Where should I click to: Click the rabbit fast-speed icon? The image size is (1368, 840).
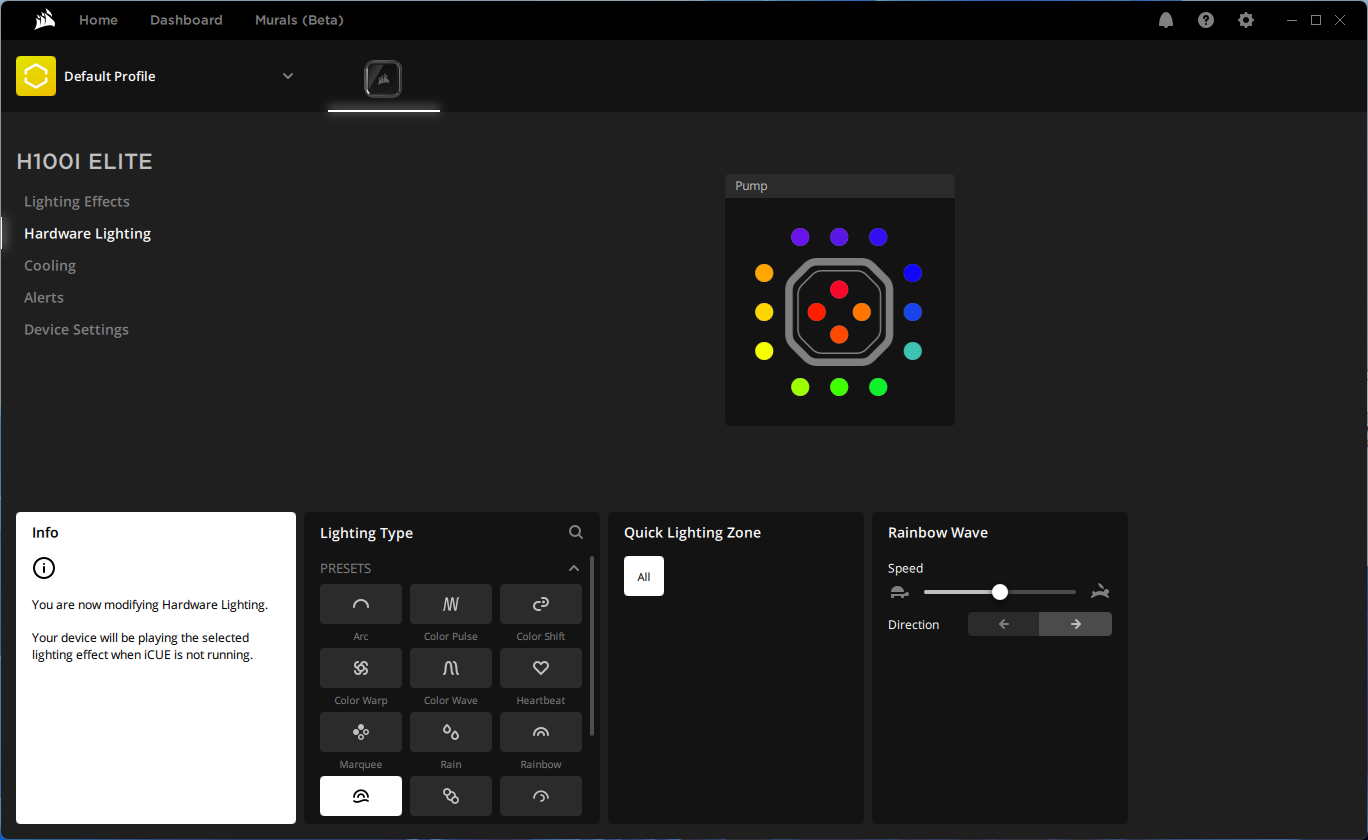point(1101,592)
